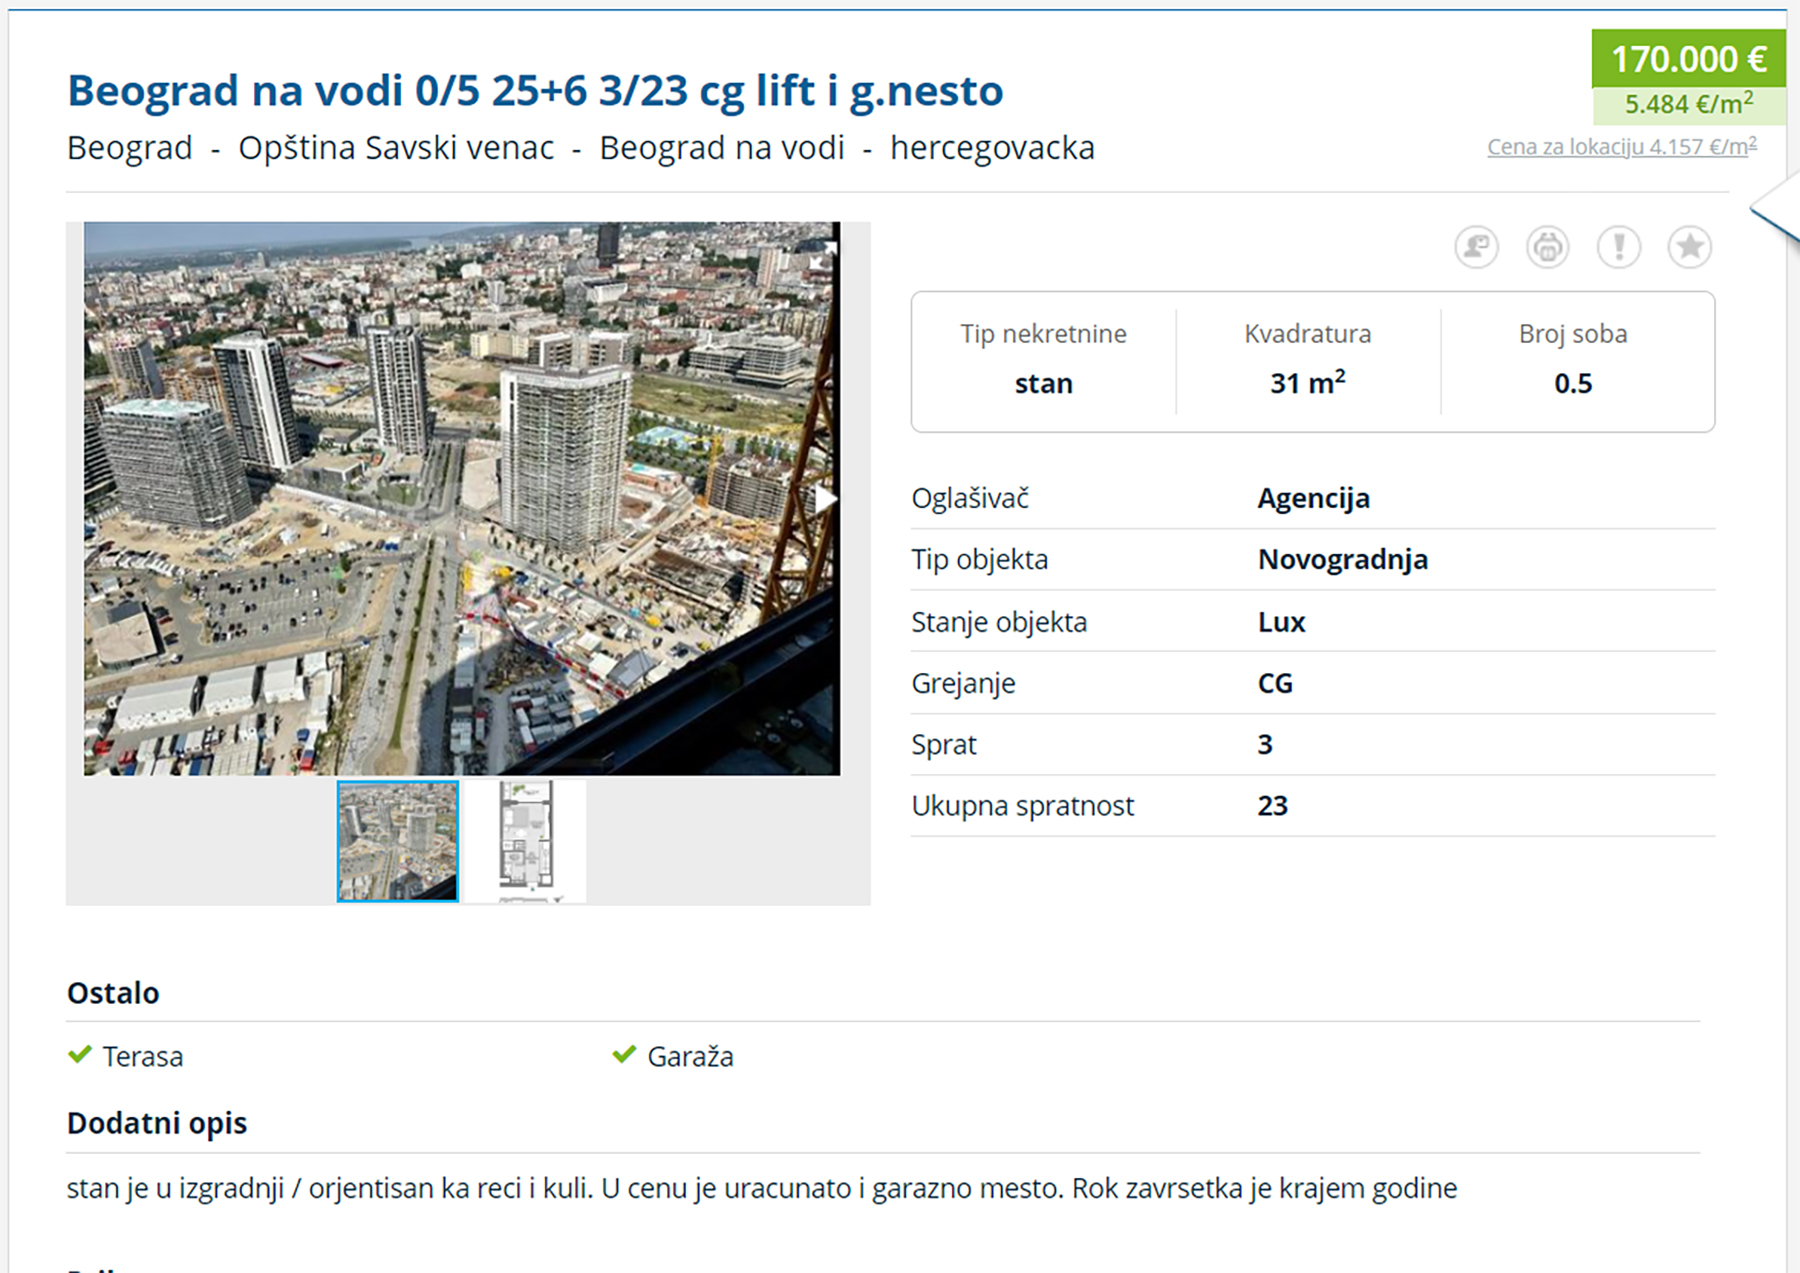Click the green 170.000 € price badge
1800x1273 pixels.
(x=1688, y=59)
